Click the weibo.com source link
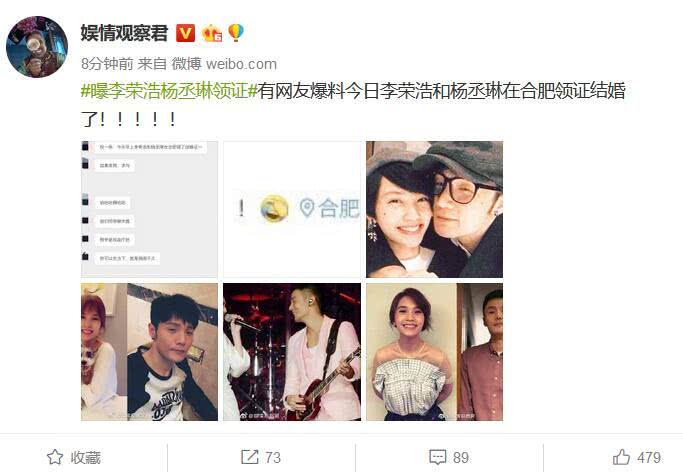The image size is (683, 475). [241, 64]
